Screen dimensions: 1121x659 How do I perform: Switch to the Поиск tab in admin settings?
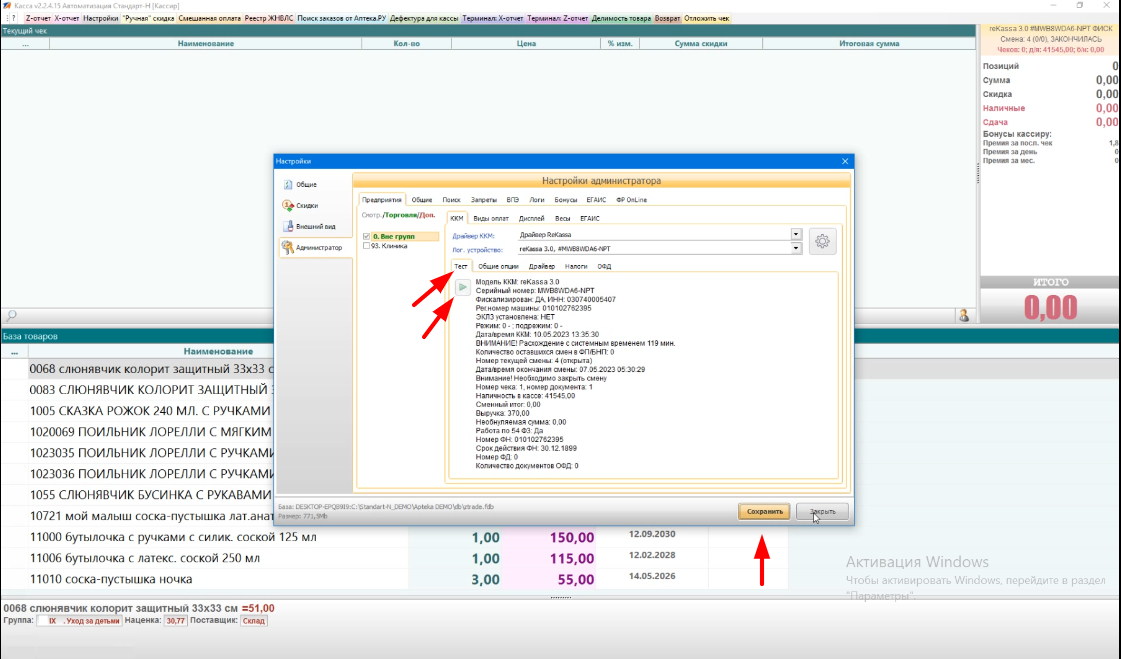click(x=451, y=200)
